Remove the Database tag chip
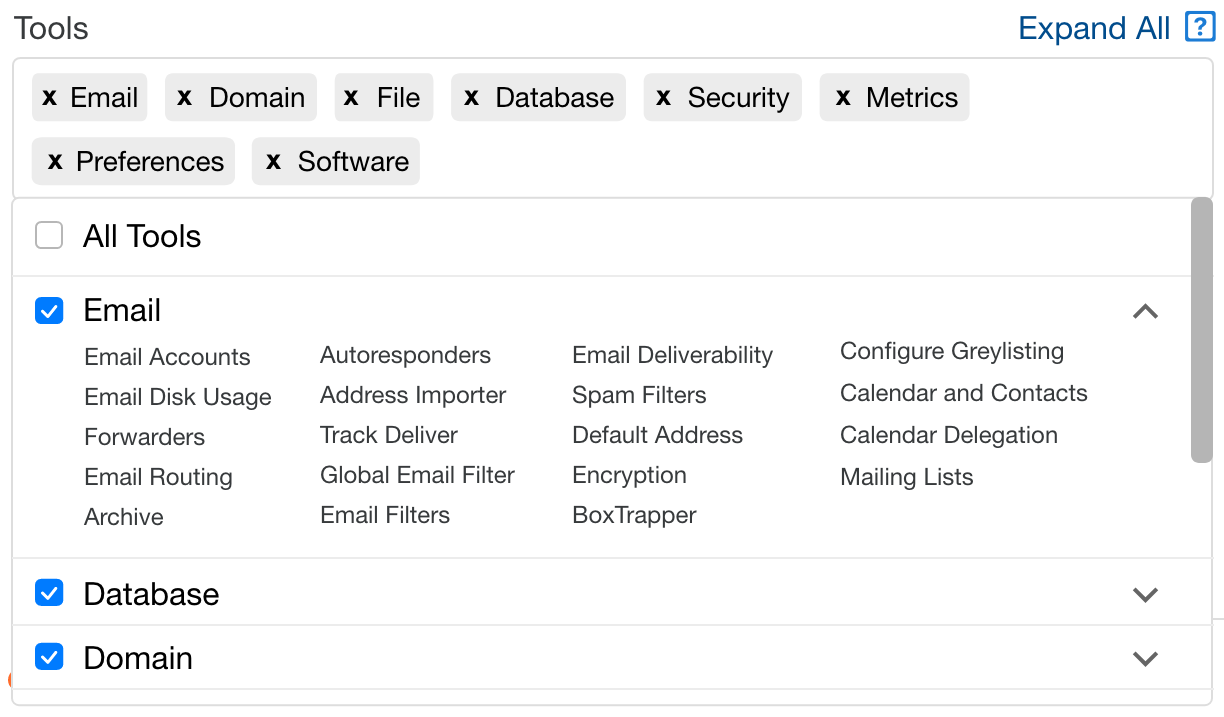Viewport: 1224px width, 717px height. [472, 98]
